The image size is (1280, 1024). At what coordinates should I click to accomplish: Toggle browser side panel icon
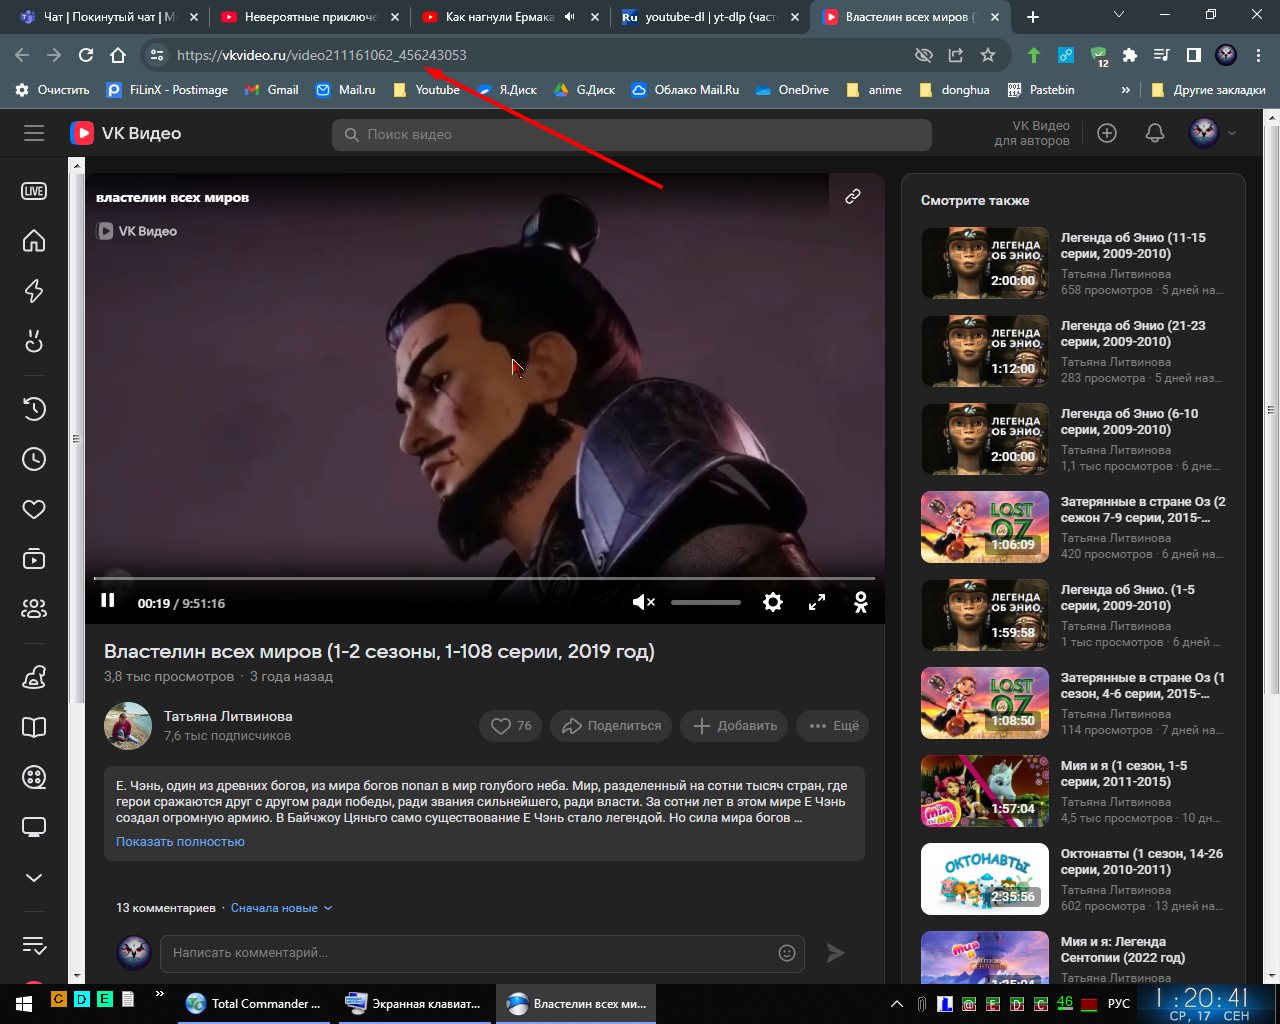pos(1194,55)
